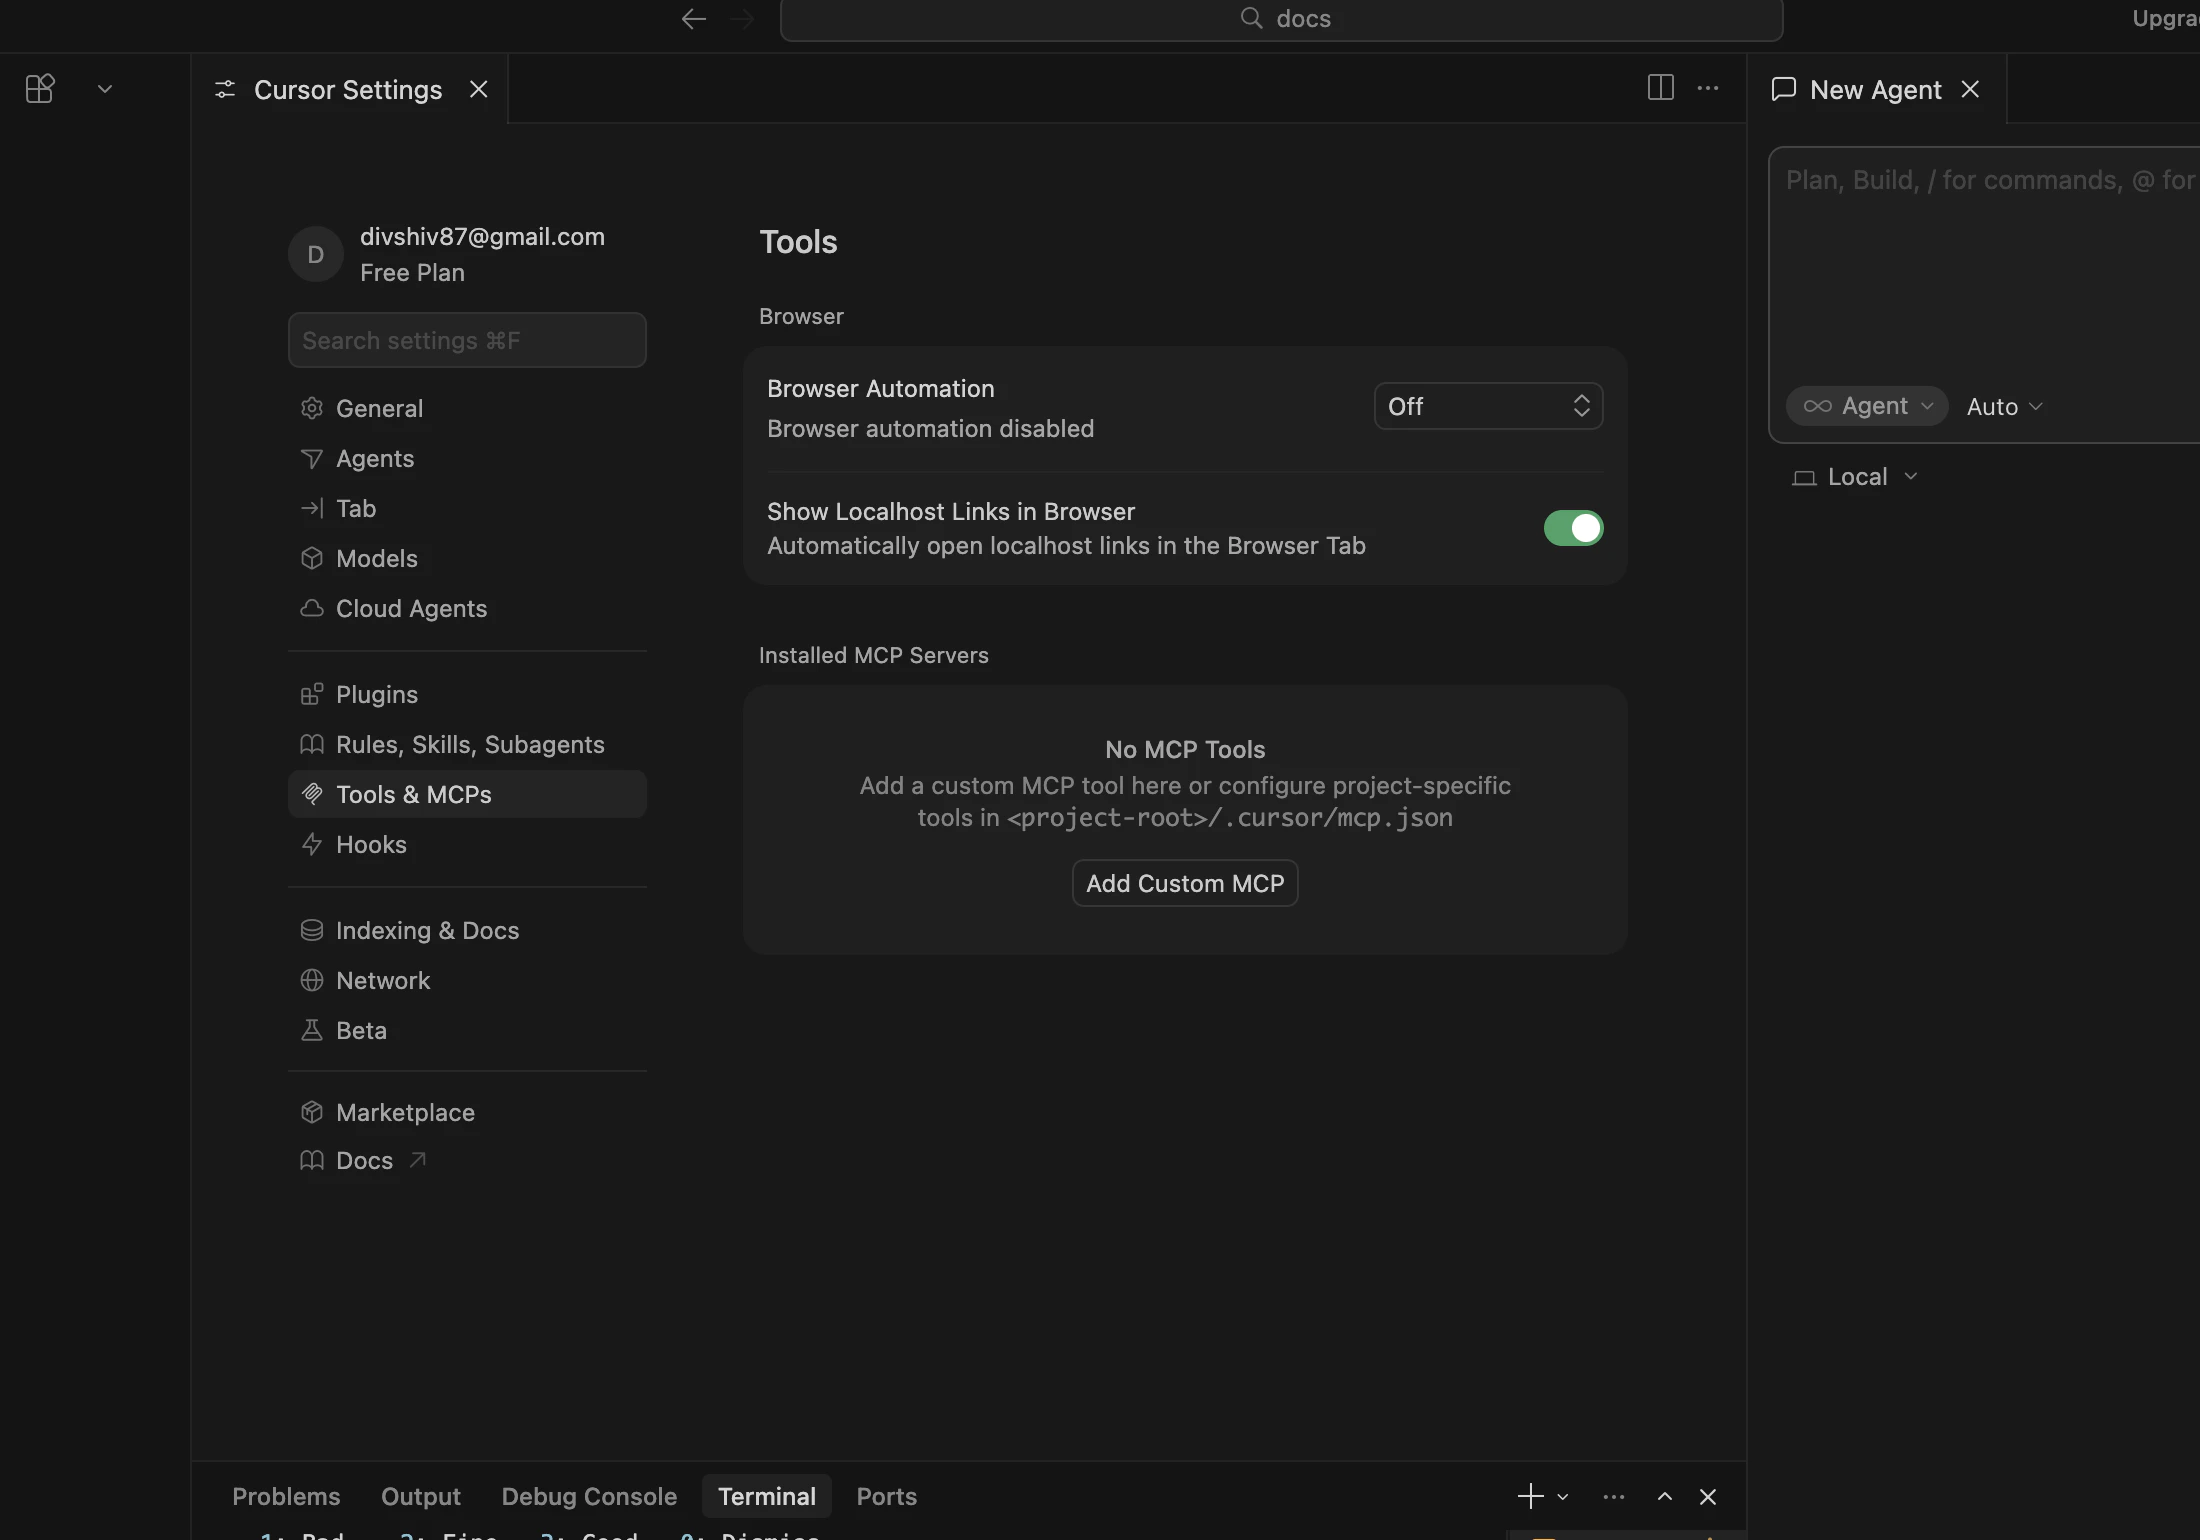The image size is (2200, 1540).
Task: Click the Add Custom MCP button
Action: point(1184,882)
